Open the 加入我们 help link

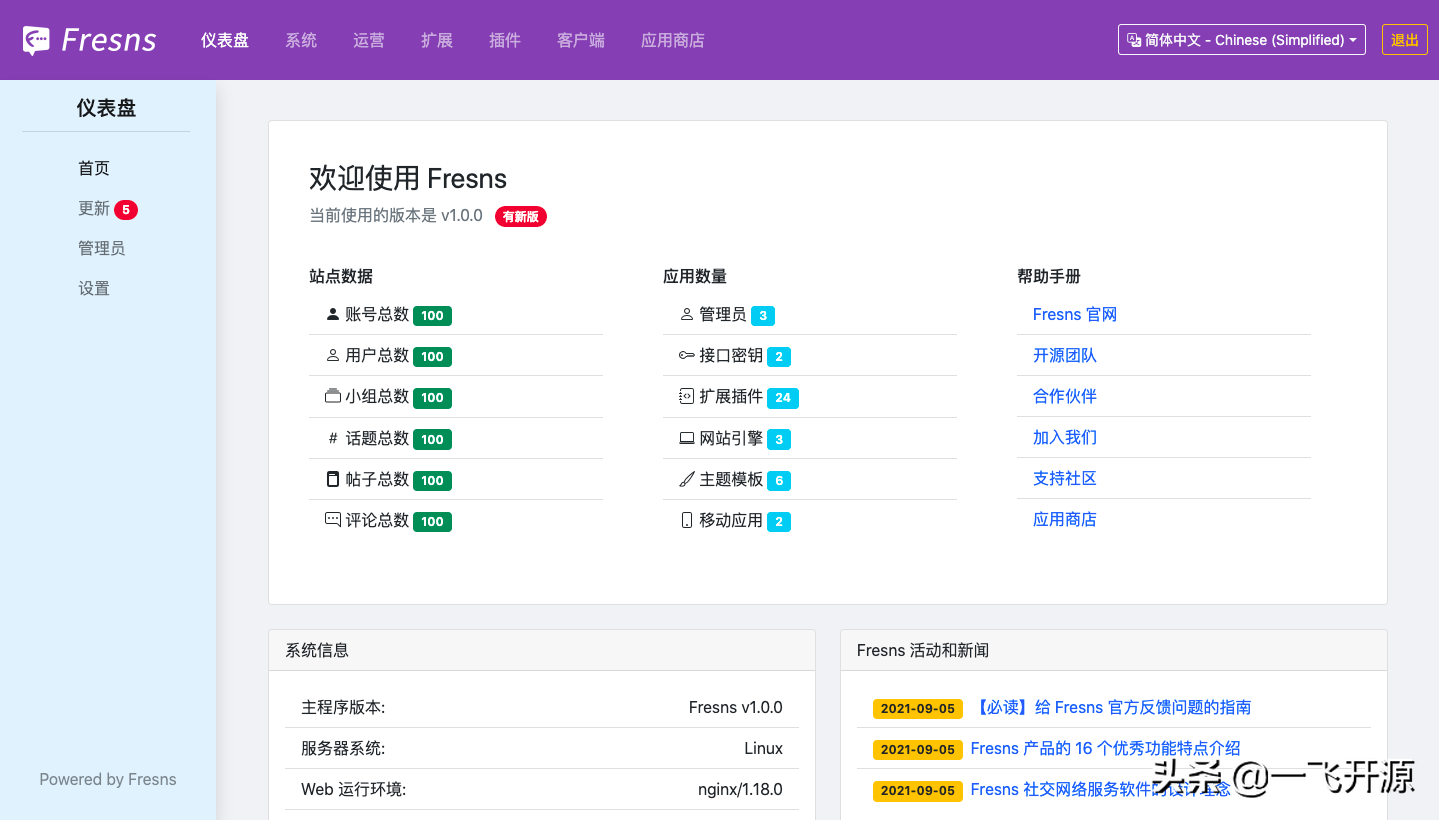pos(1065,437)
